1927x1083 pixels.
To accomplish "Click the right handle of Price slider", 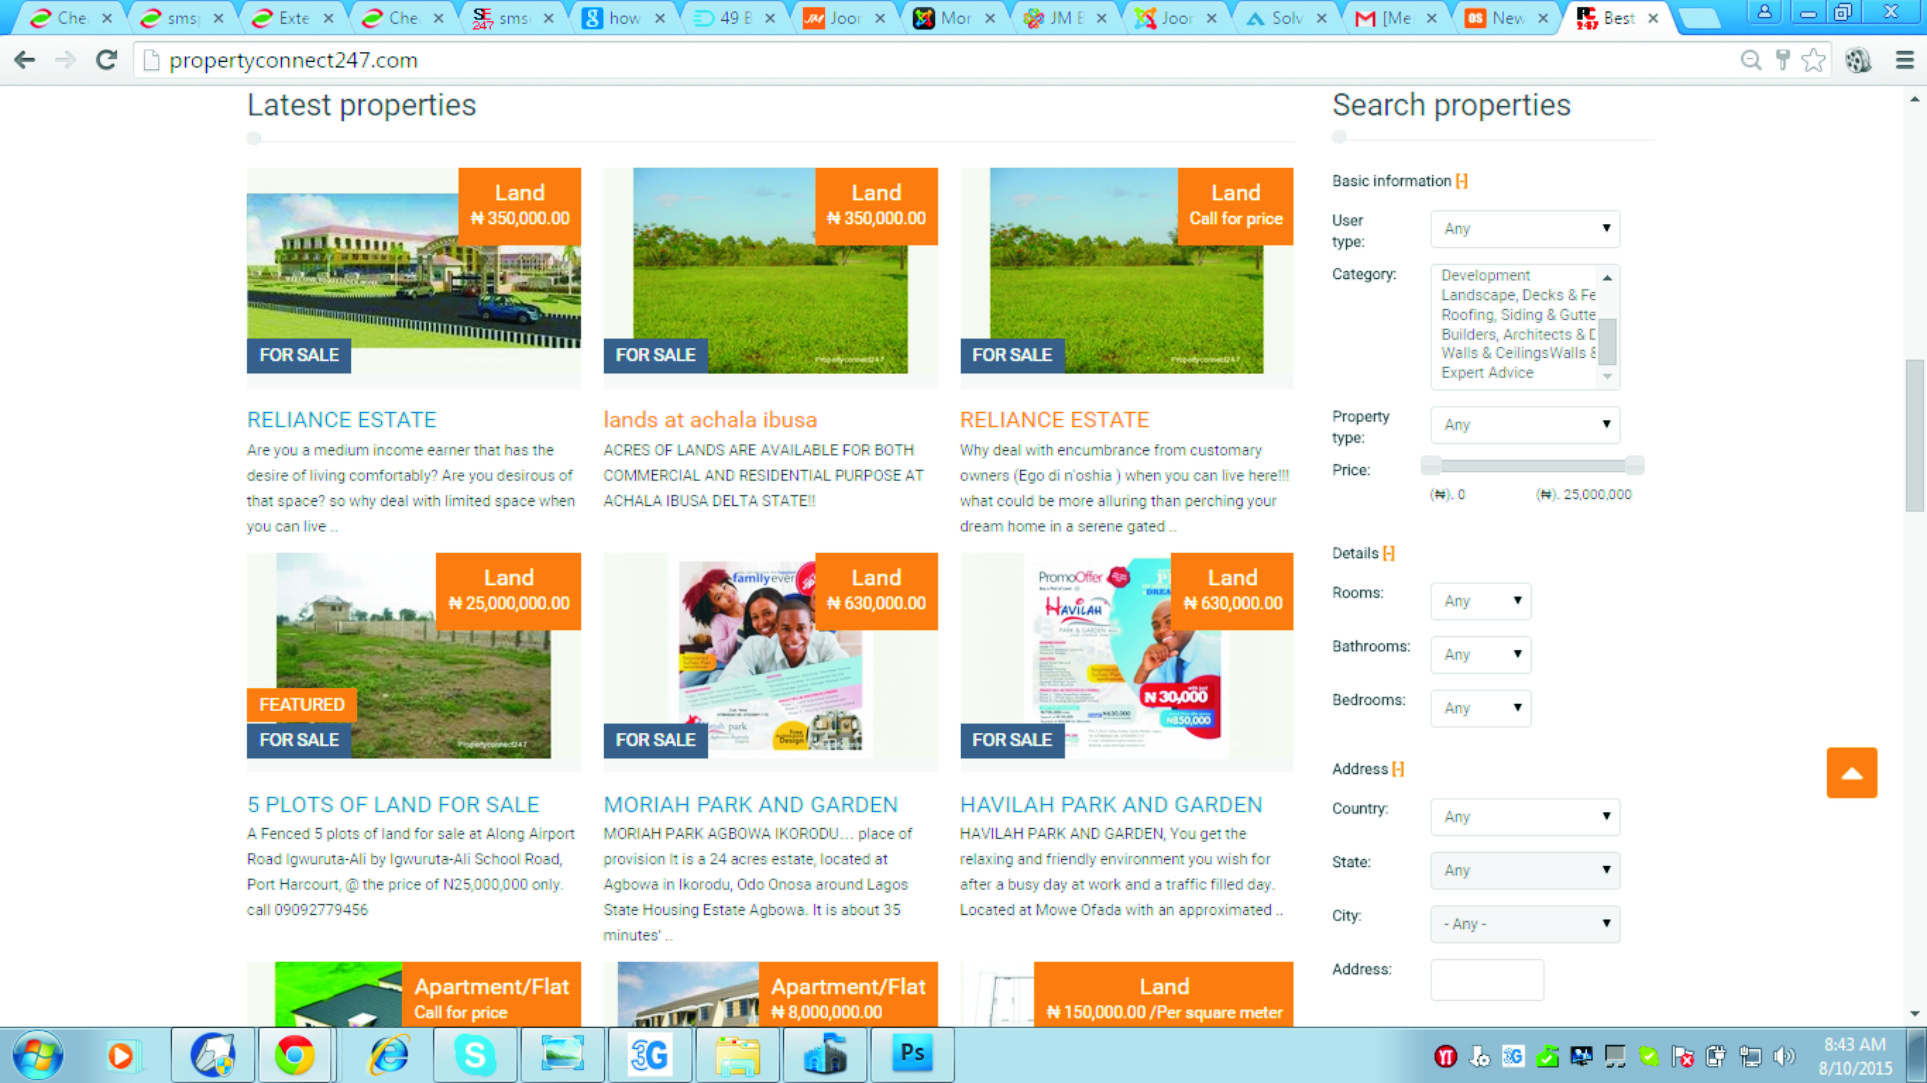I will click(x=1634, y=465).
